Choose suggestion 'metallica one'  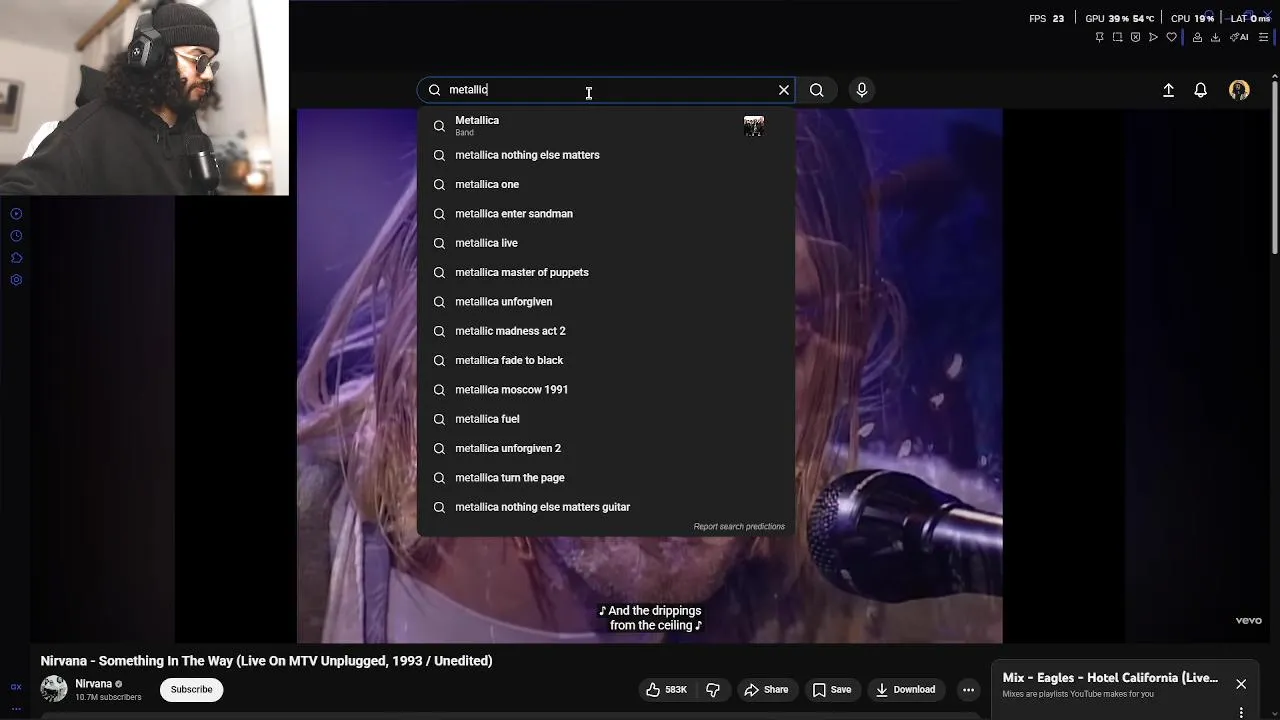(x=606, y=184)
